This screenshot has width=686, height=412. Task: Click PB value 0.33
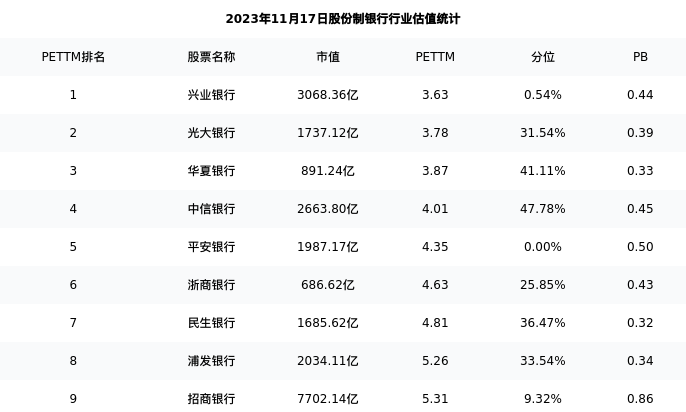(640, 171)
